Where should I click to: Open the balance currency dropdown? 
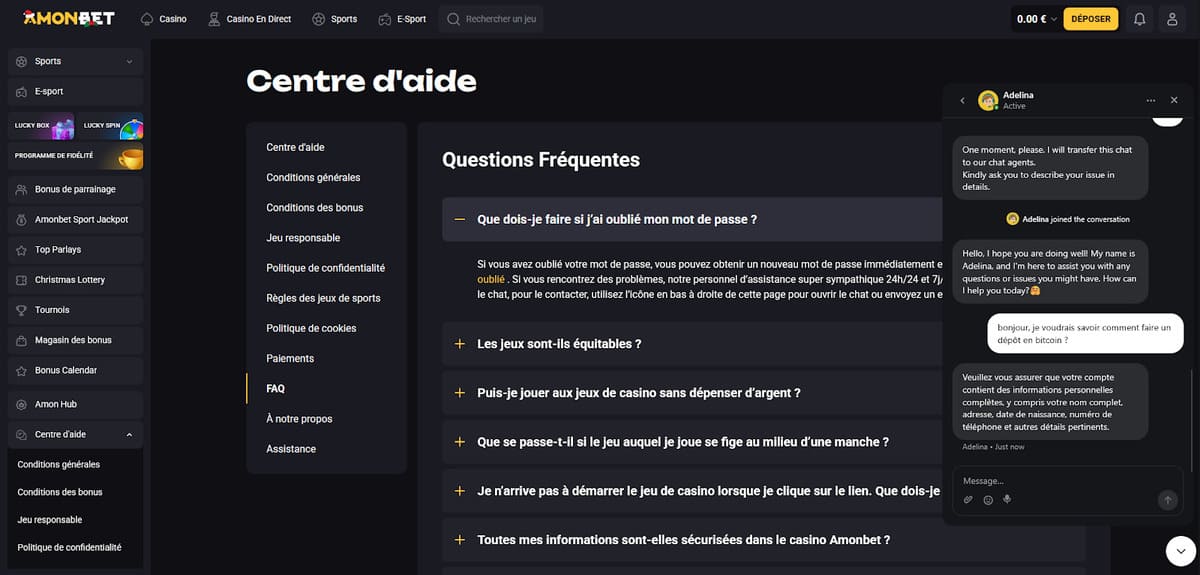[x=1054, y=19]
